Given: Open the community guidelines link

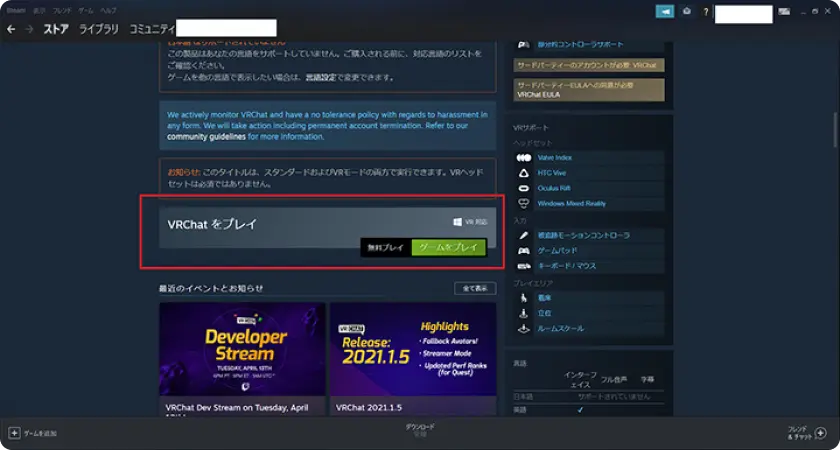Looking at the screenshot, I should [206, 137].
